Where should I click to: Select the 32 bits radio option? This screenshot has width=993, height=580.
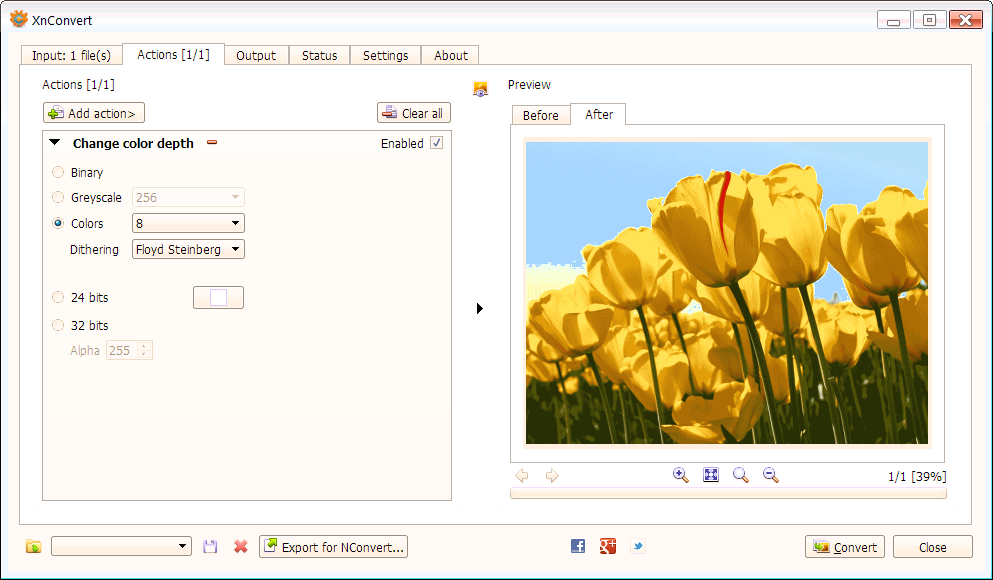58,325
